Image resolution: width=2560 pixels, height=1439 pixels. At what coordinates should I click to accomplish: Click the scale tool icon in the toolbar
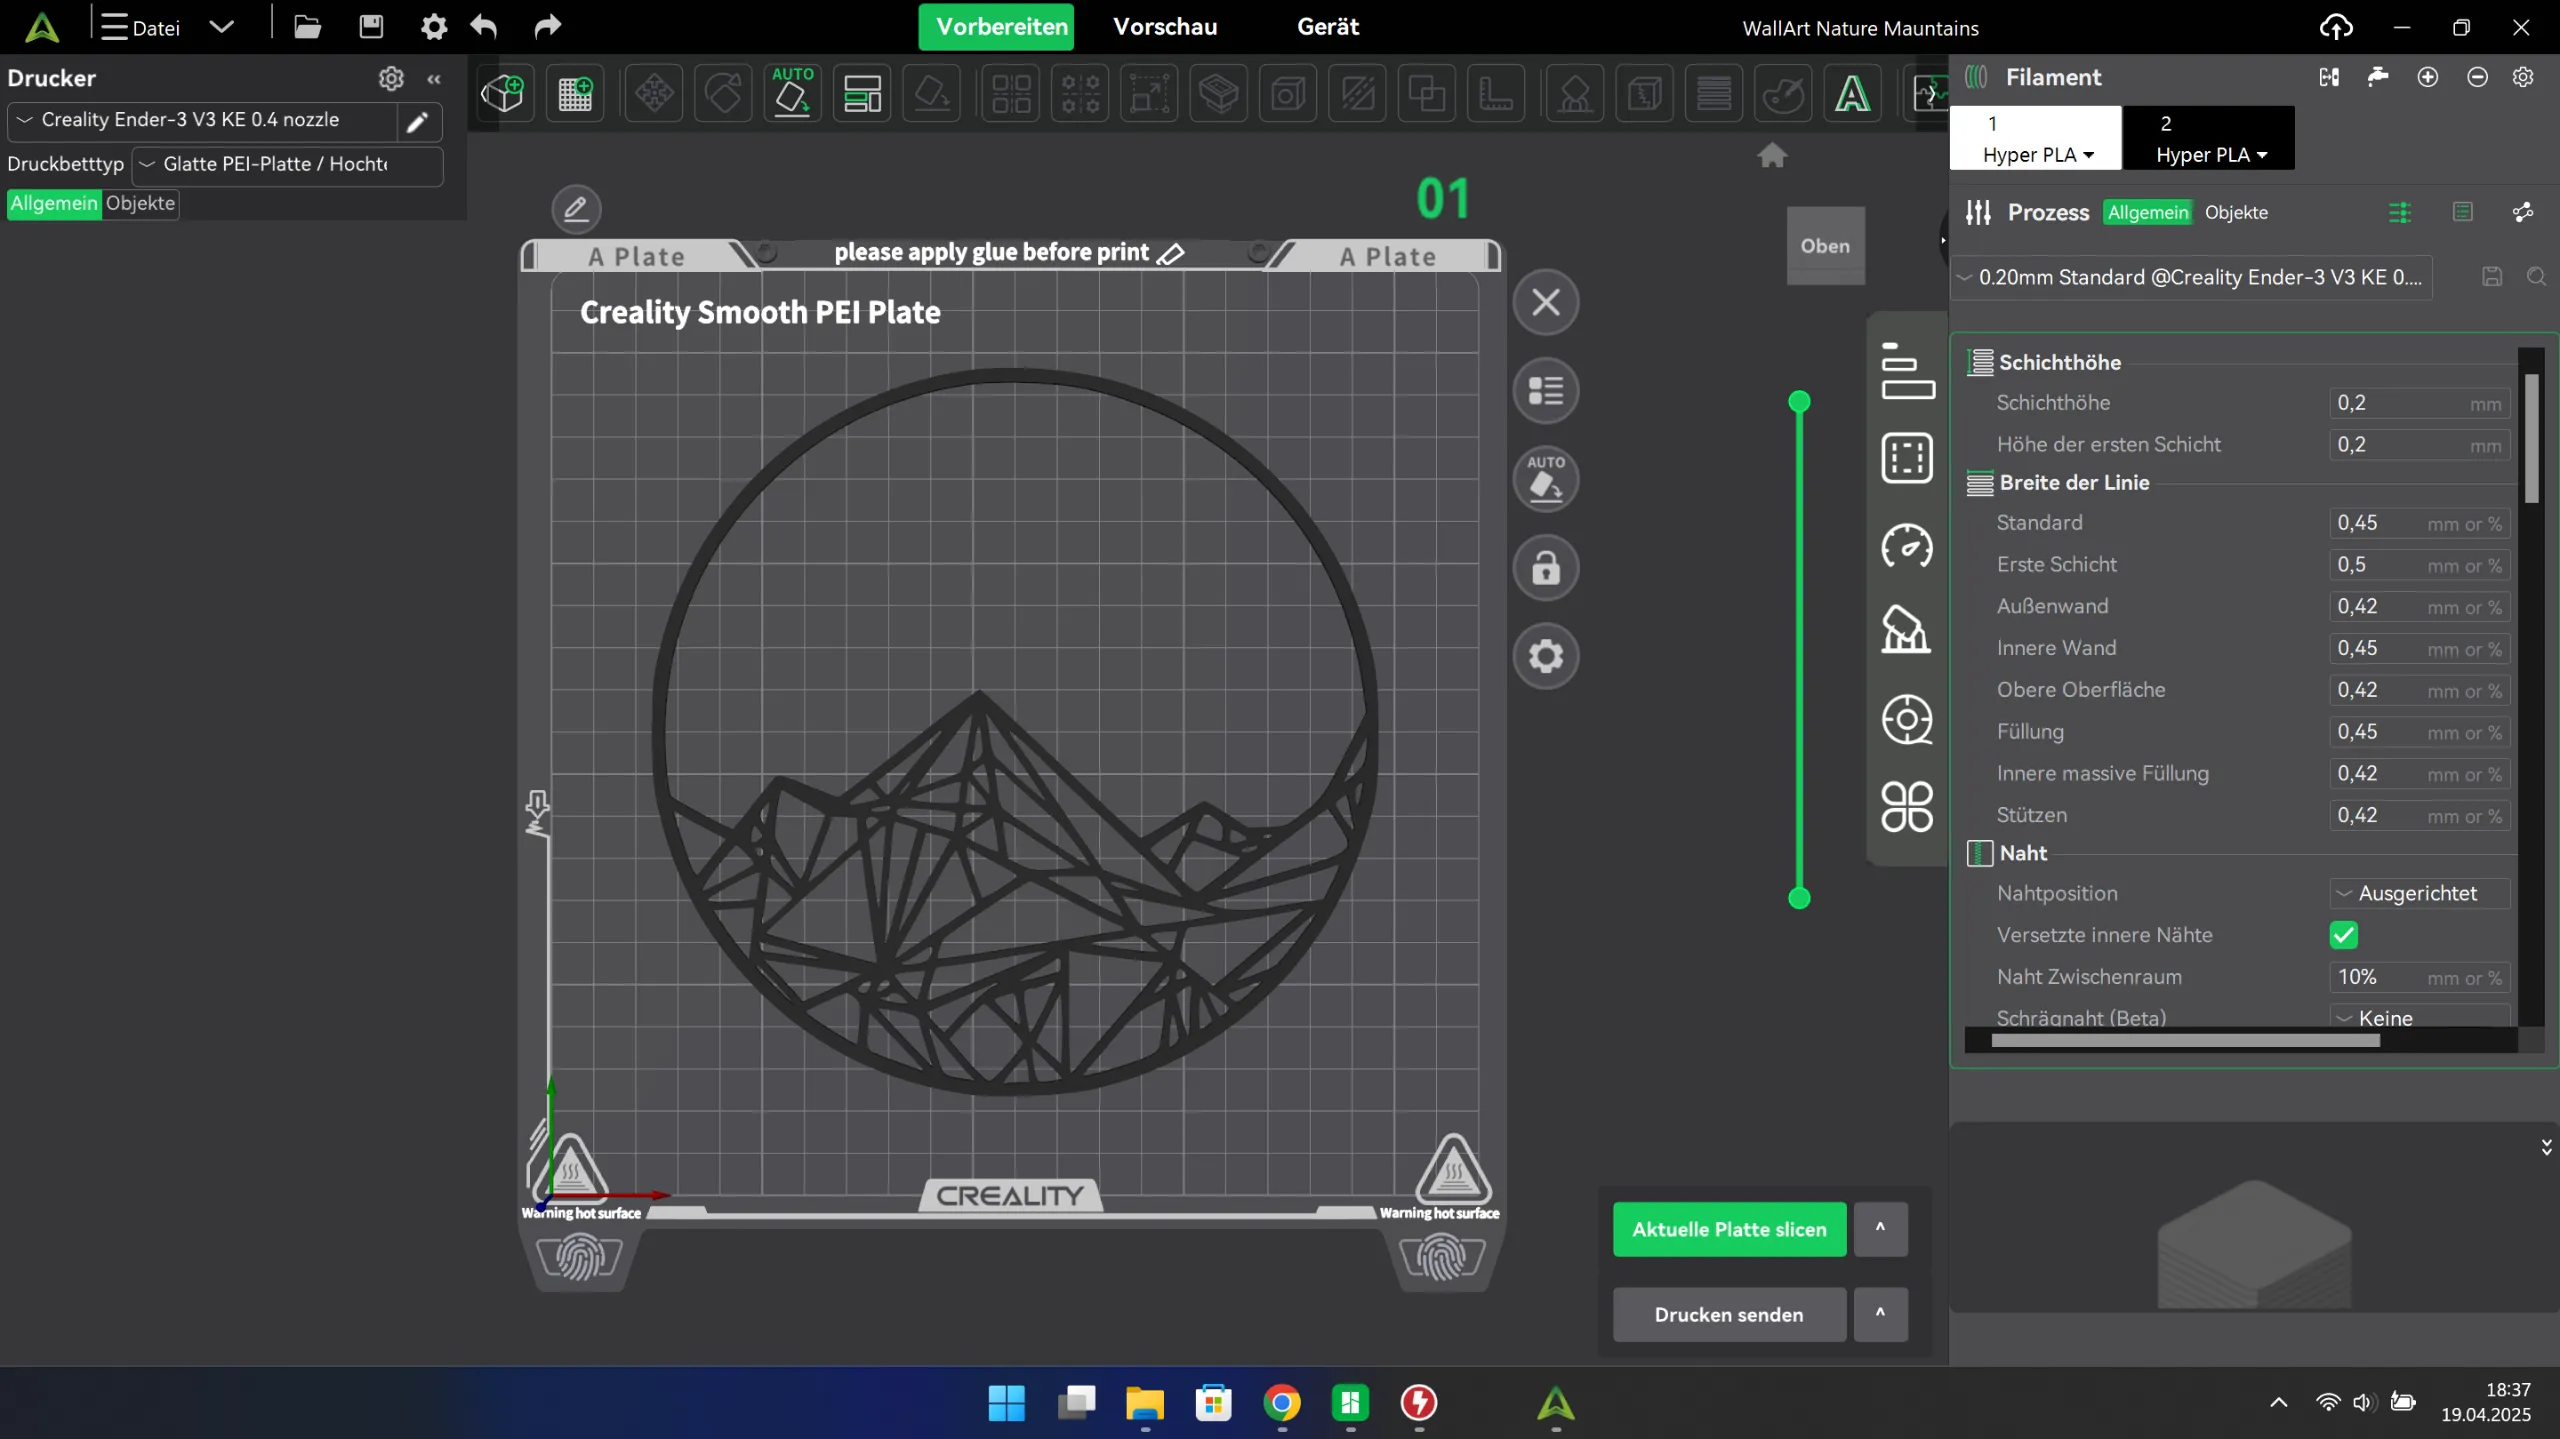1150,94
